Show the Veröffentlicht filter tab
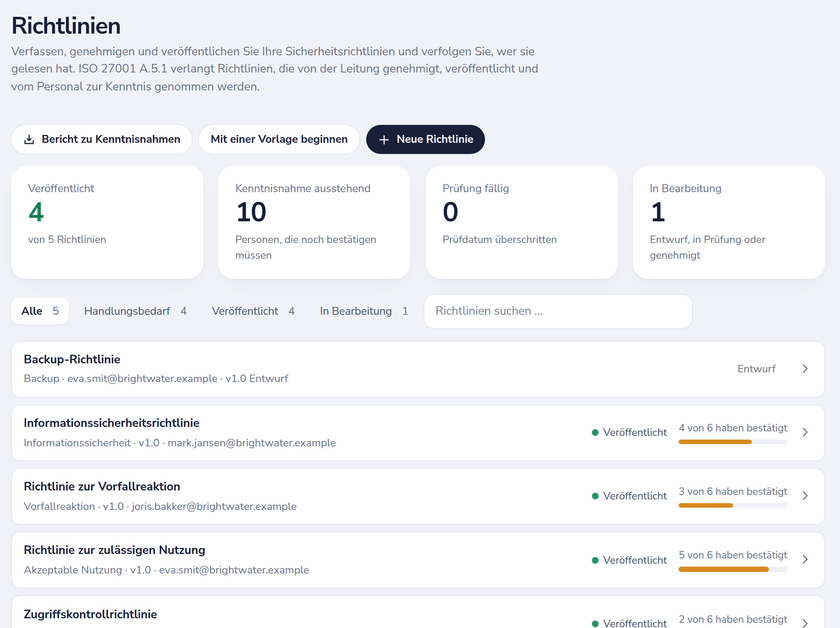Image resolution: width=840 pixels, height=628 pixels. tap(253, 311)
